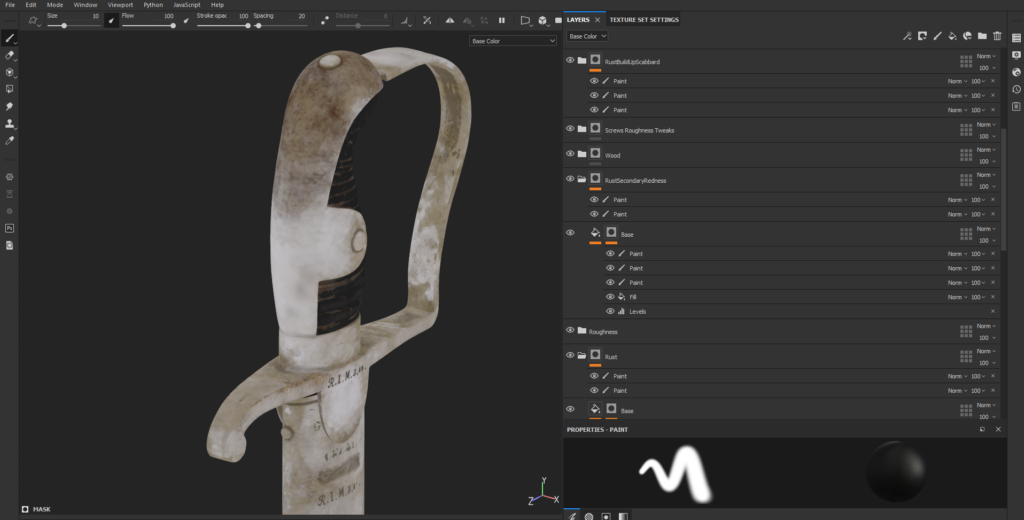Select the Eraser tool
This screenshot has width=1024, height=520.
coord(9,56)
